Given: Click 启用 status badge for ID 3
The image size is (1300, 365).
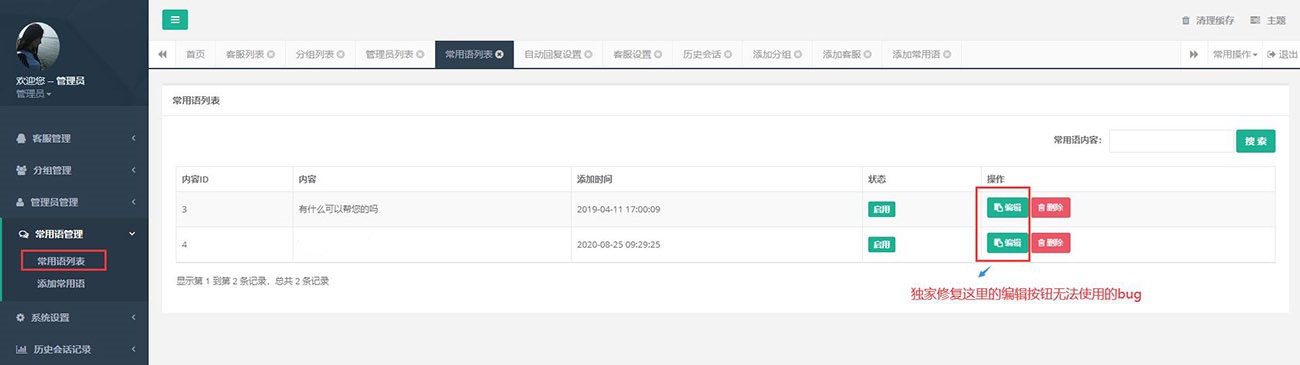Looking at the screenshot, I should coord(881,210).
